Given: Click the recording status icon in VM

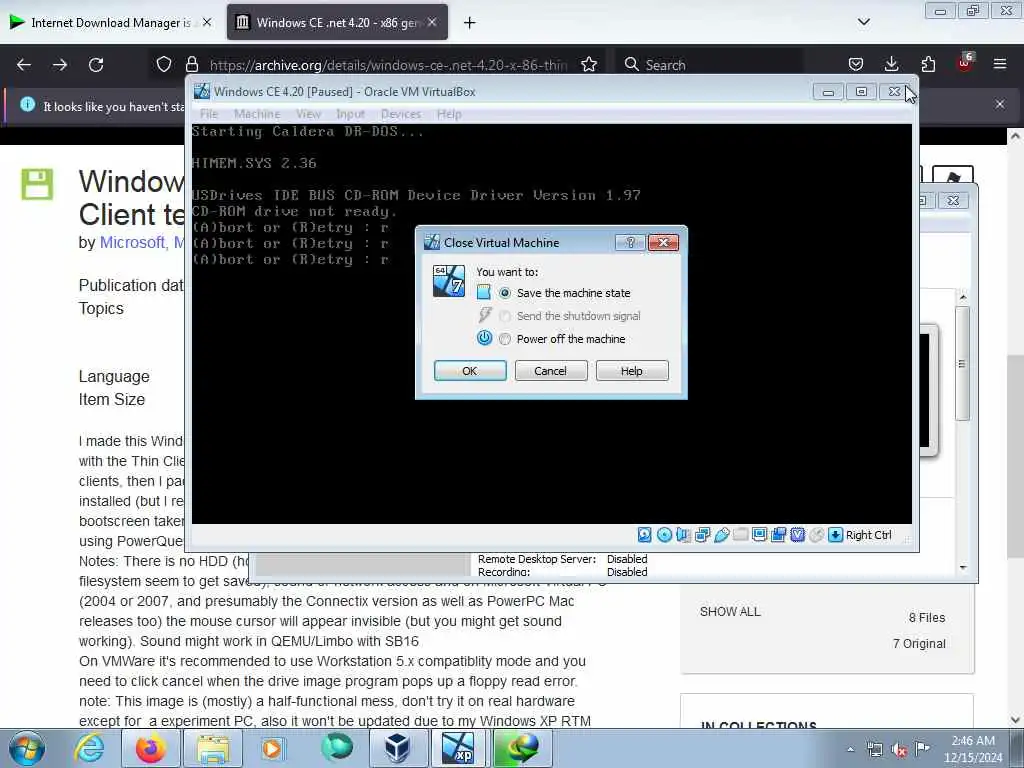Looking at the screenshot, I should point(778,535).
